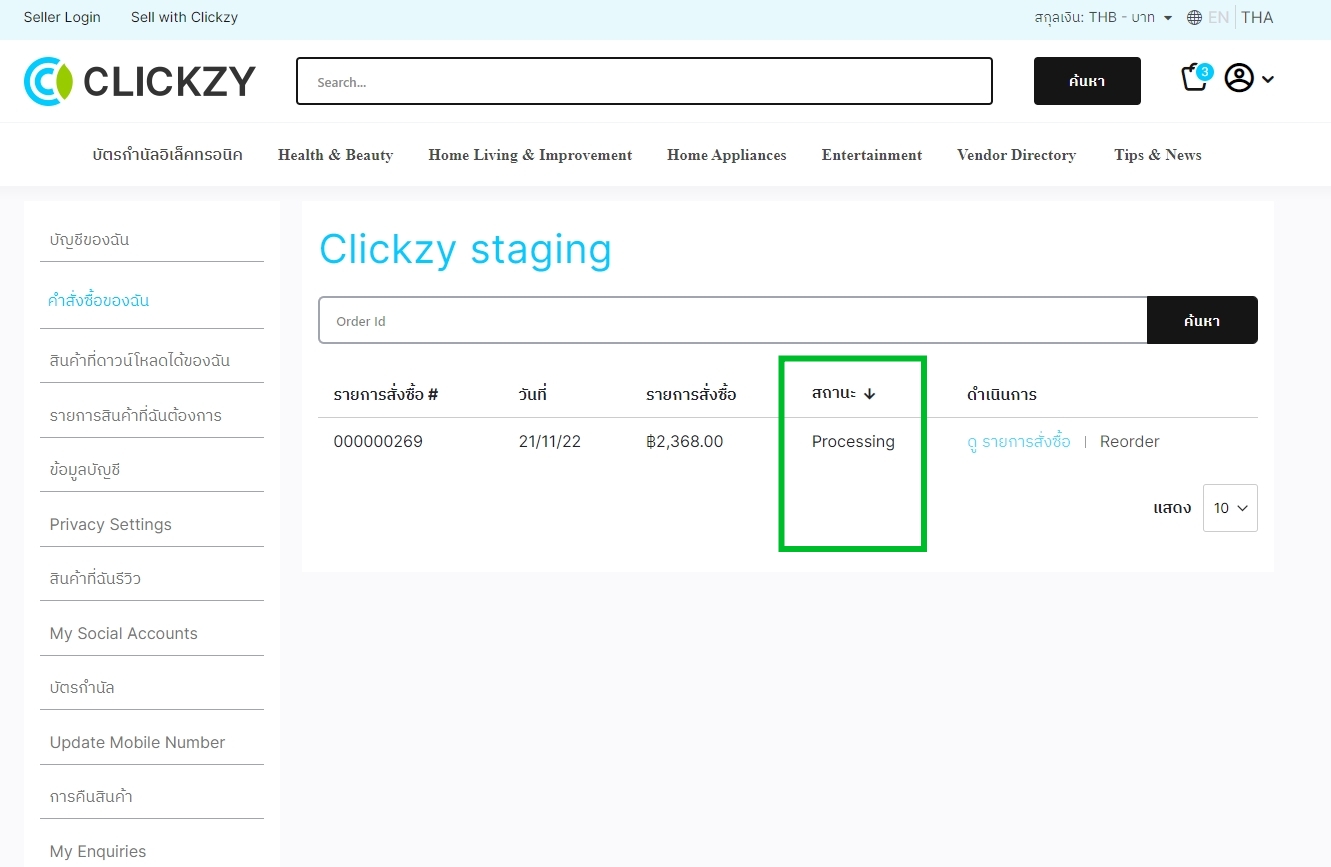Expand the account menu chevron
This screenshot has width=1331, height=867.
(x=1268, y=79)
